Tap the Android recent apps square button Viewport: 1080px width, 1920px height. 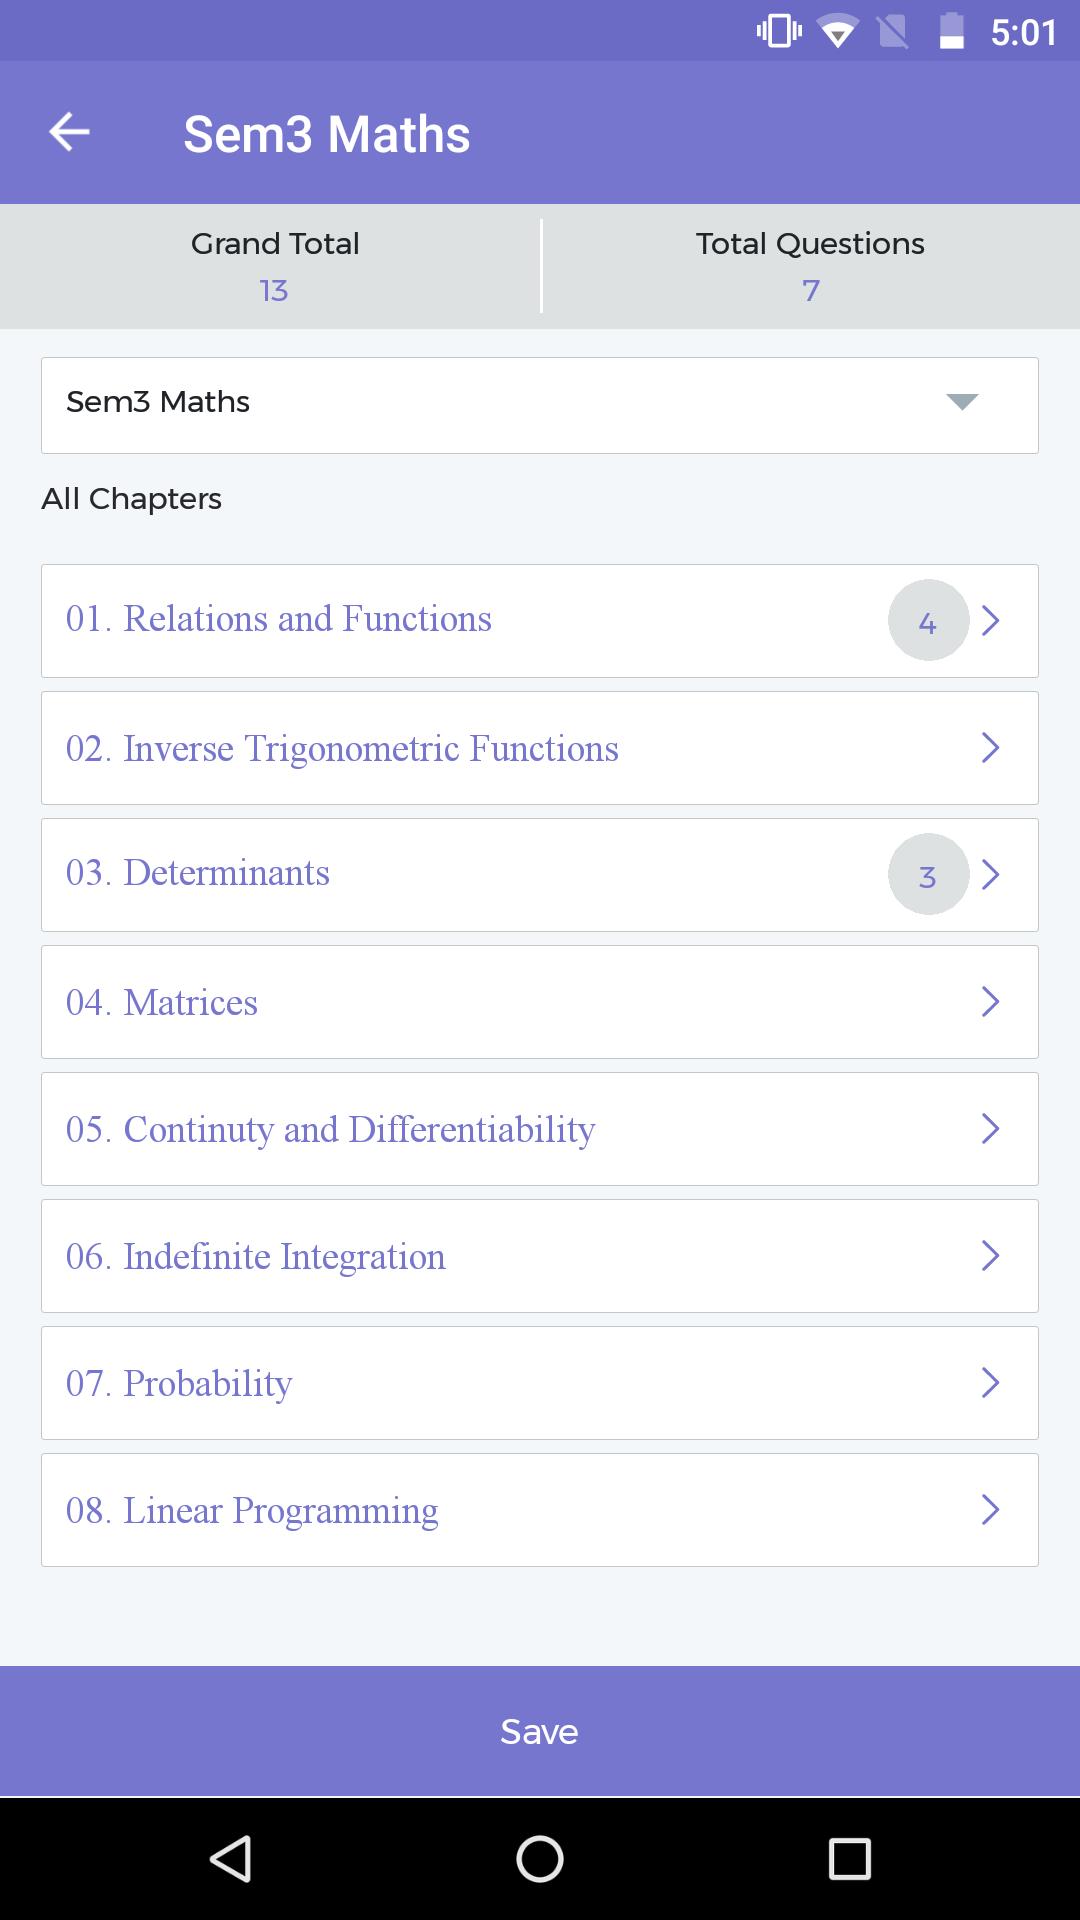click(x=850, y=1859)
